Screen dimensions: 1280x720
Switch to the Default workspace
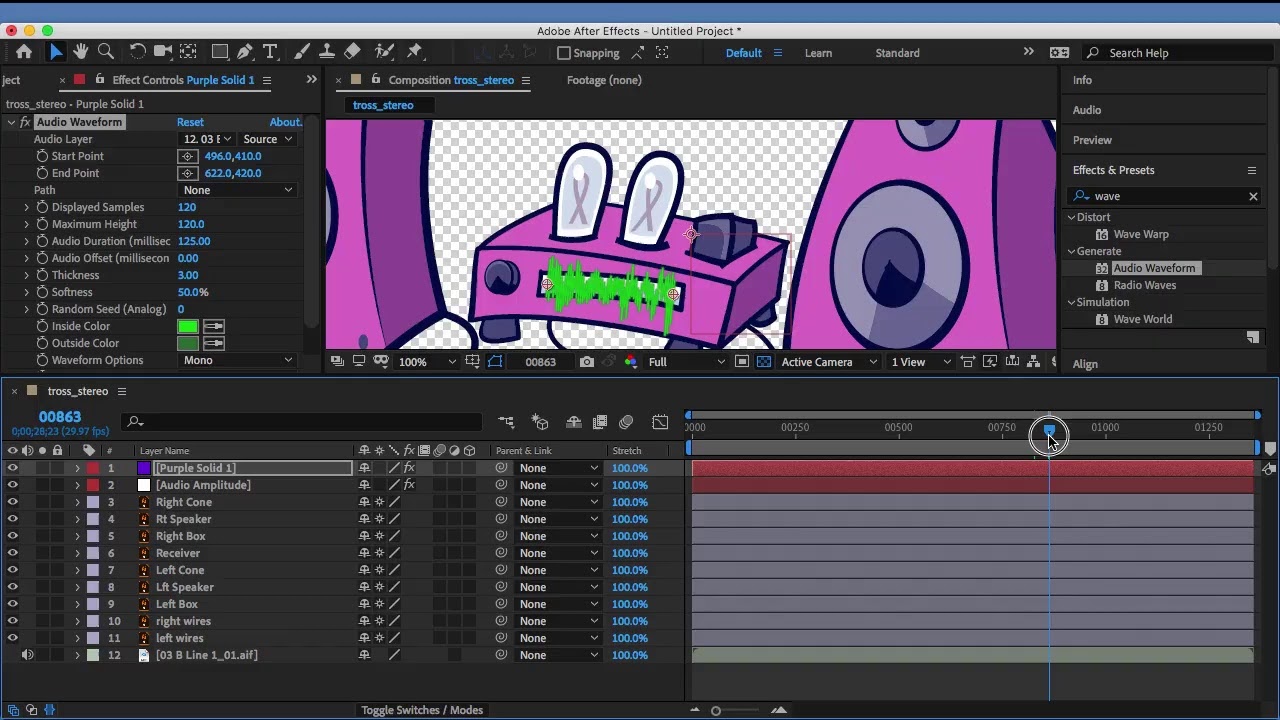[x=743, y=53]
